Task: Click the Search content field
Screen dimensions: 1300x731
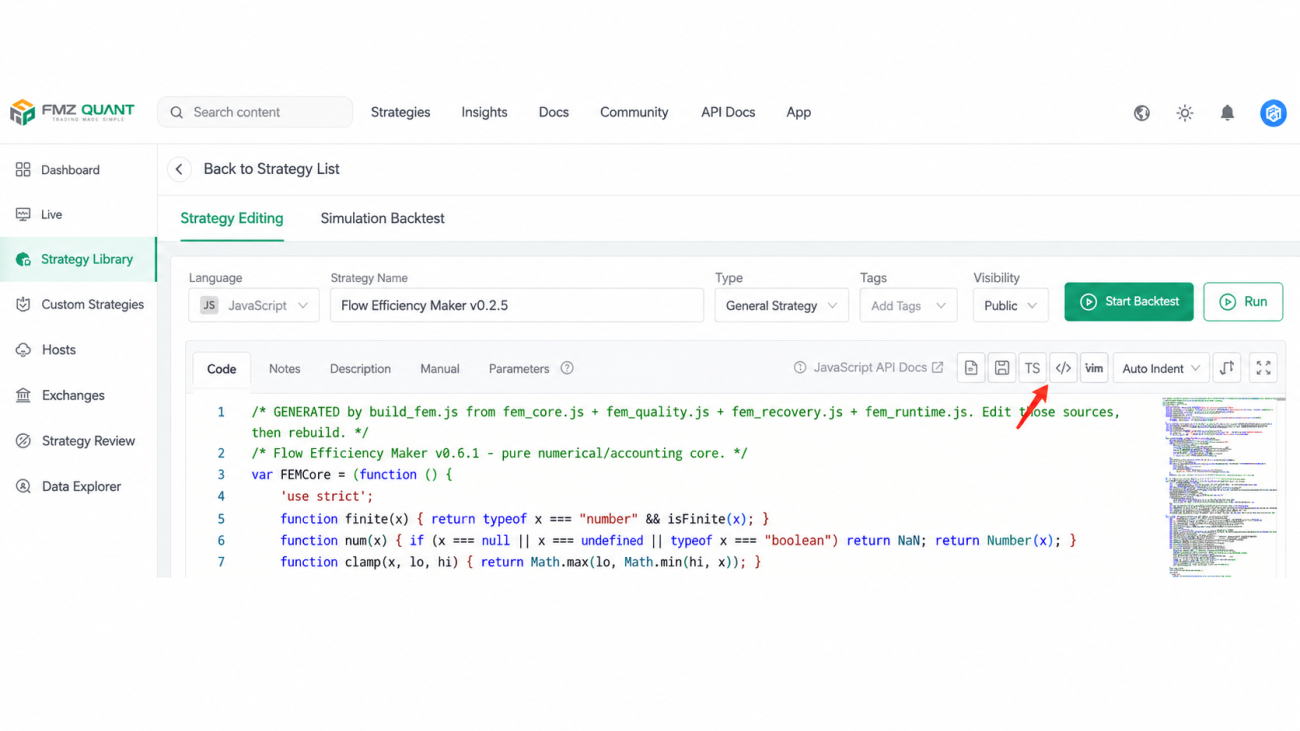Action: point(255,112)
